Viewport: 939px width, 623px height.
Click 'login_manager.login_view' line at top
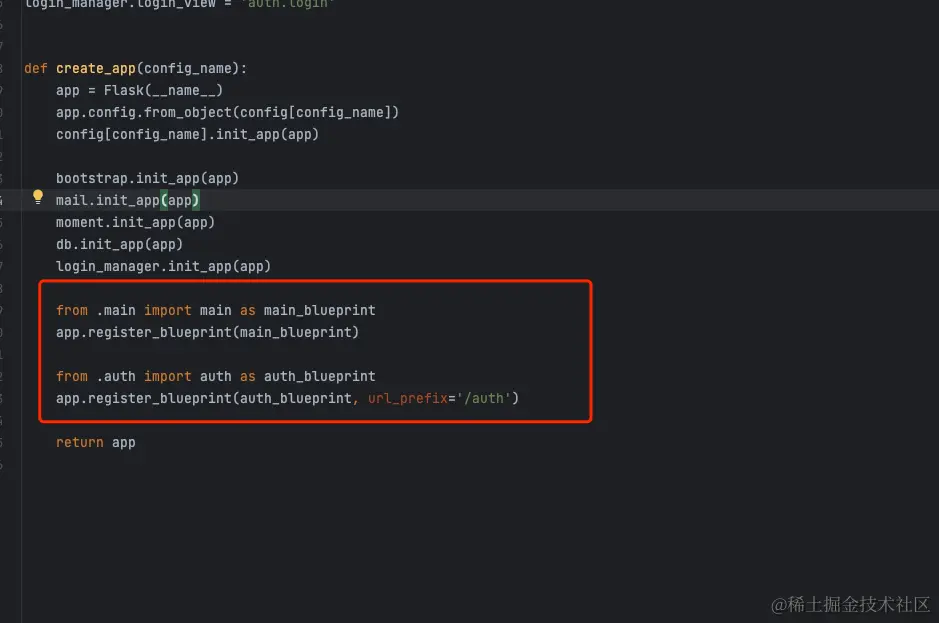pos(180,4)
